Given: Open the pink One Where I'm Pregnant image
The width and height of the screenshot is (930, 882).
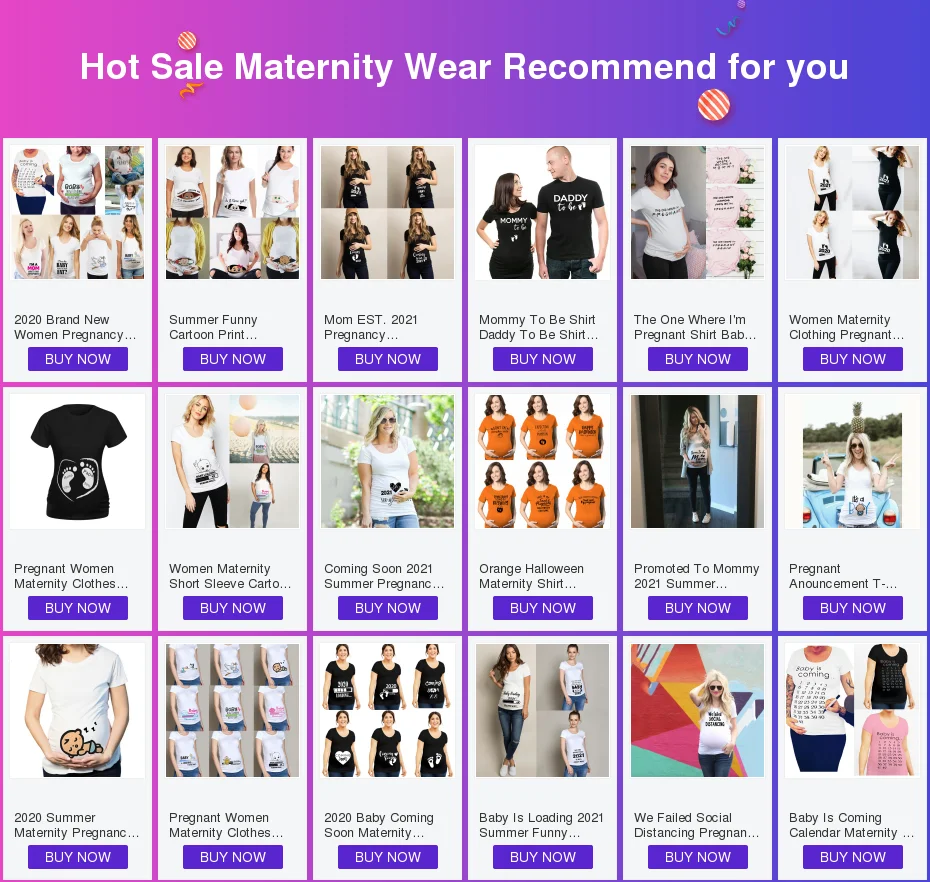Looking at the screenshot, I should tap(698, 212).
